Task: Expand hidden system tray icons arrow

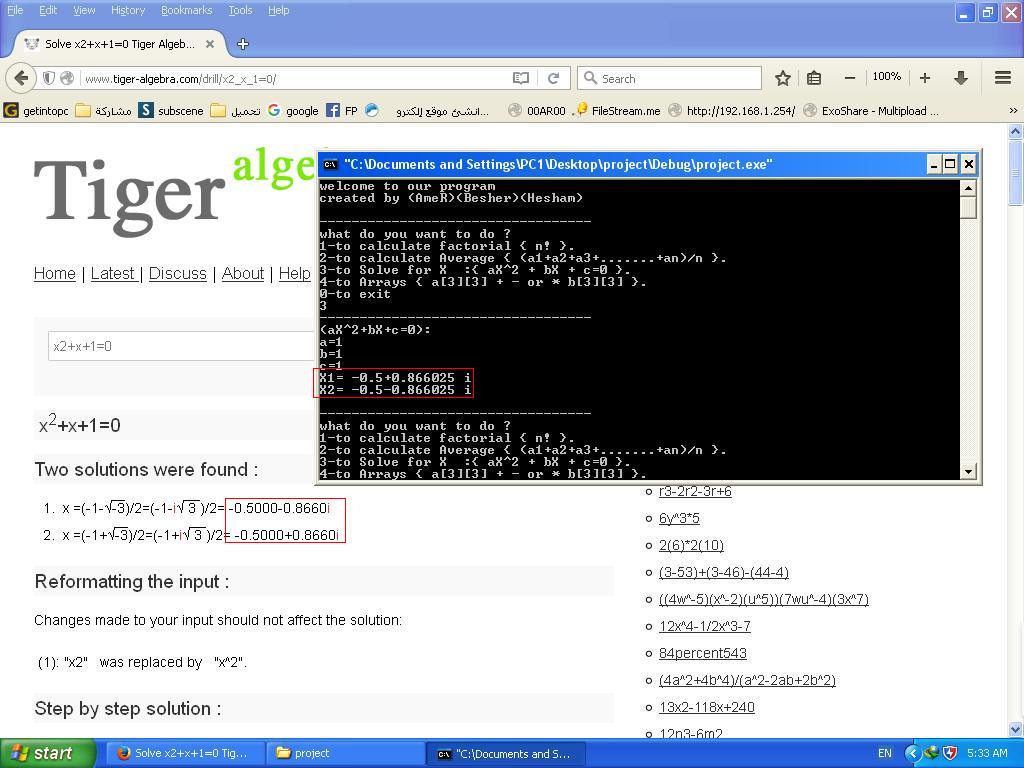Action: 912,753
